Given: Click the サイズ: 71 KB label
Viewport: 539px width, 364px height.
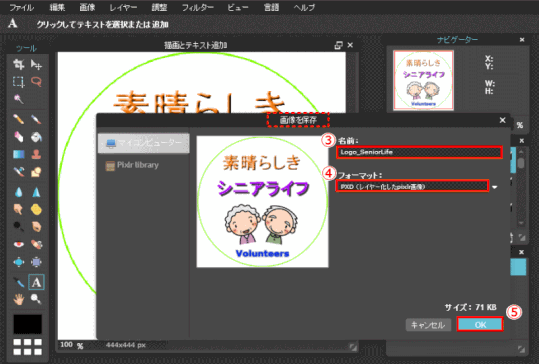Looking at the screenshot, I should [x=470, y=307].
